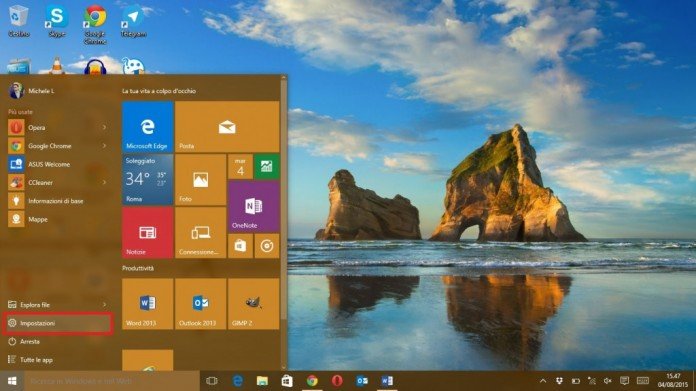
Task: Launch the Outlook 2013 tile
Action: pyautogui.click(x=201, y=304)
